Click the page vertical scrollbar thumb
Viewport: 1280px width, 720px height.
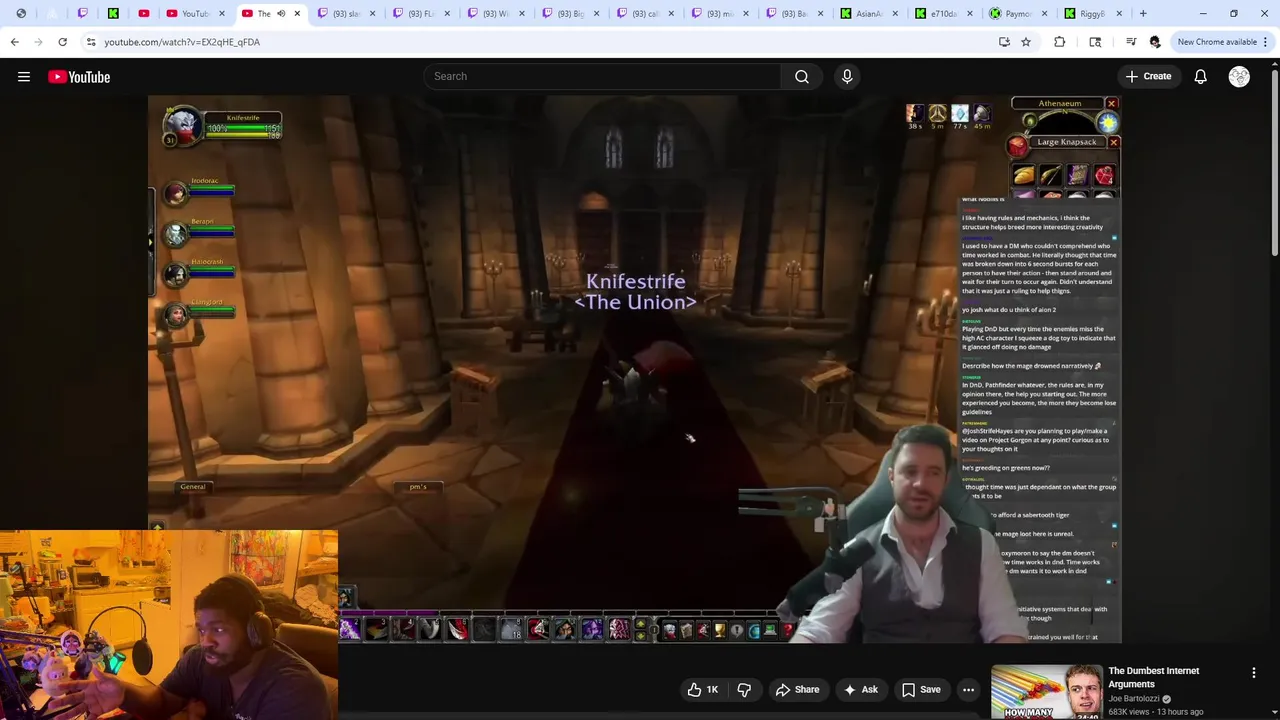(1274, 162)
